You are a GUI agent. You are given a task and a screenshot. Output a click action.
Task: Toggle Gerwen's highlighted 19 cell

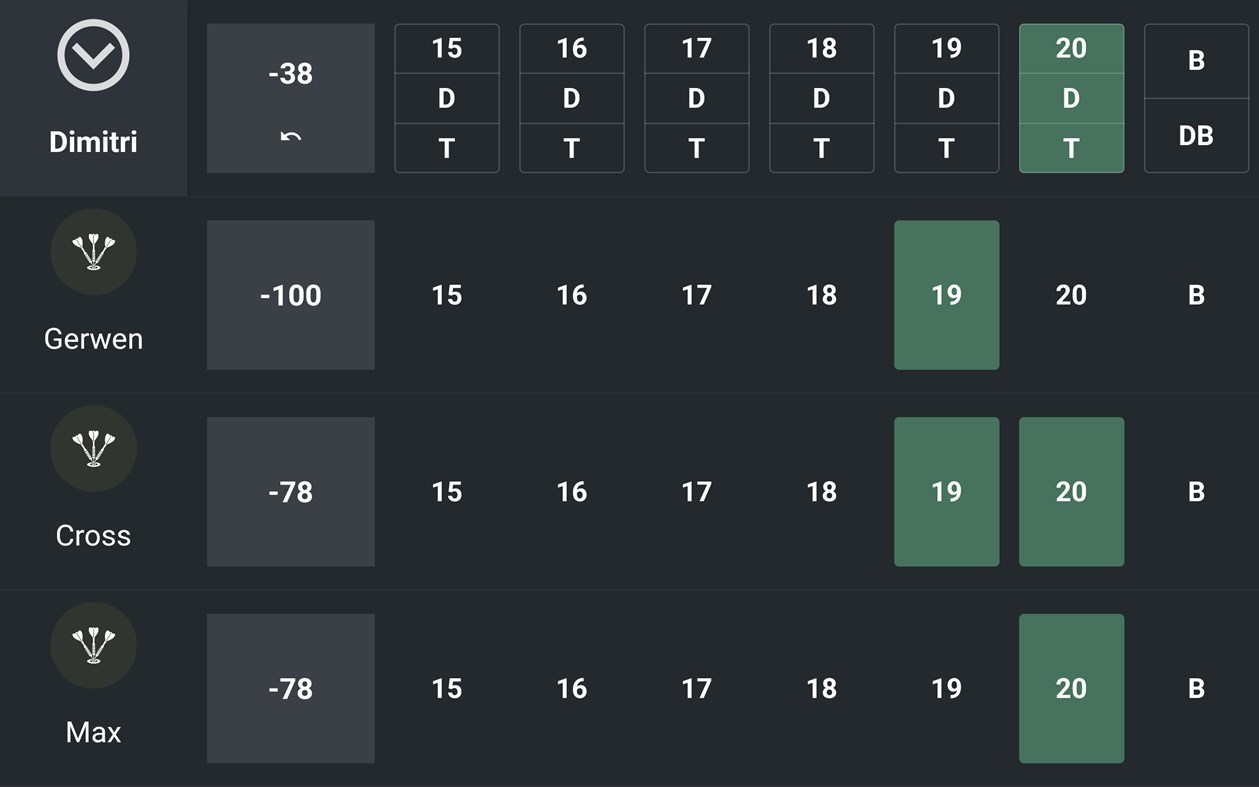[946, 295]
